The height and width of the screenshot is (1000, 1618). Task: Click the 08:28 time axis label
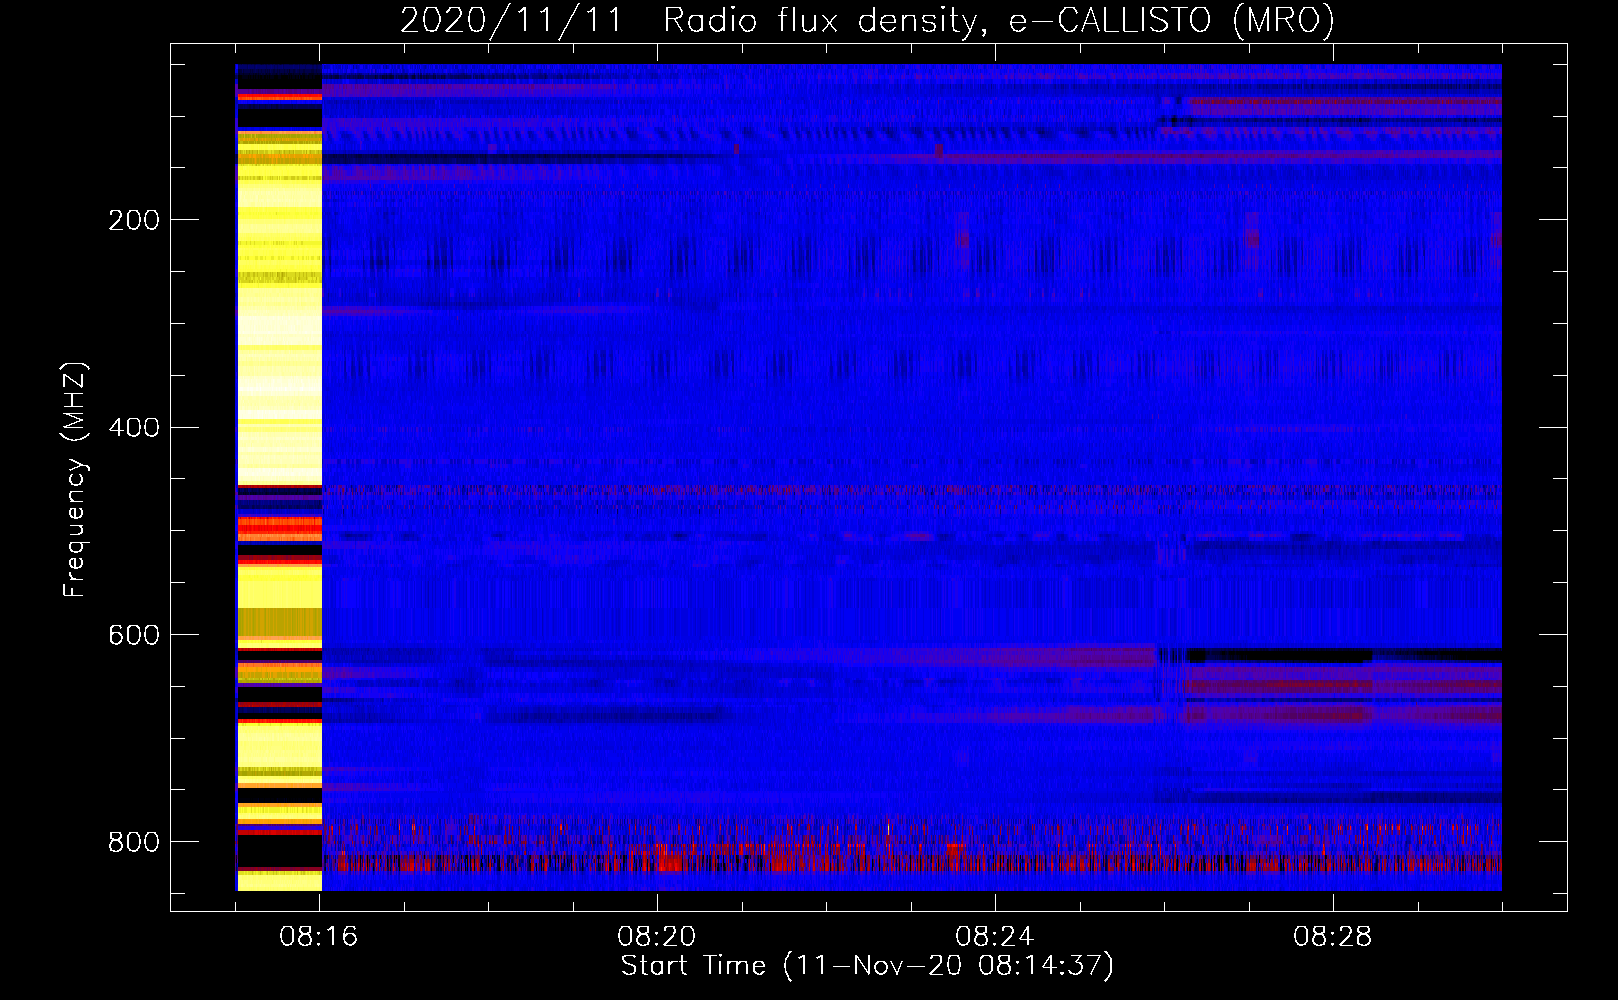(1333, 937)
